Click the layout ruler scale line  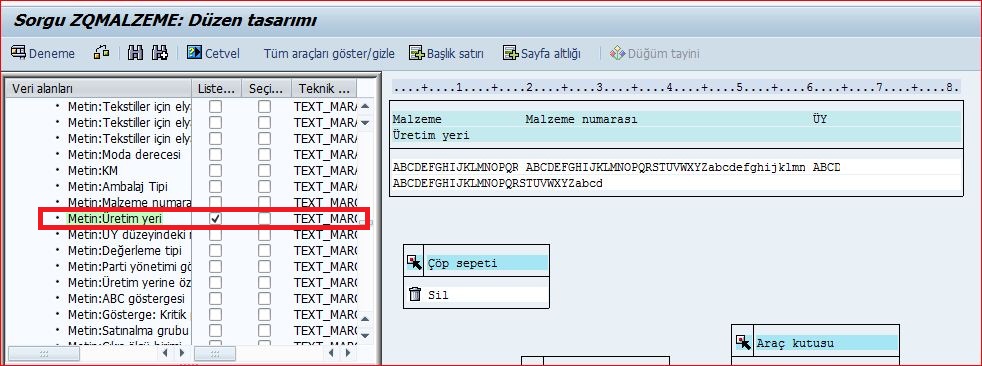pos(675,88)
